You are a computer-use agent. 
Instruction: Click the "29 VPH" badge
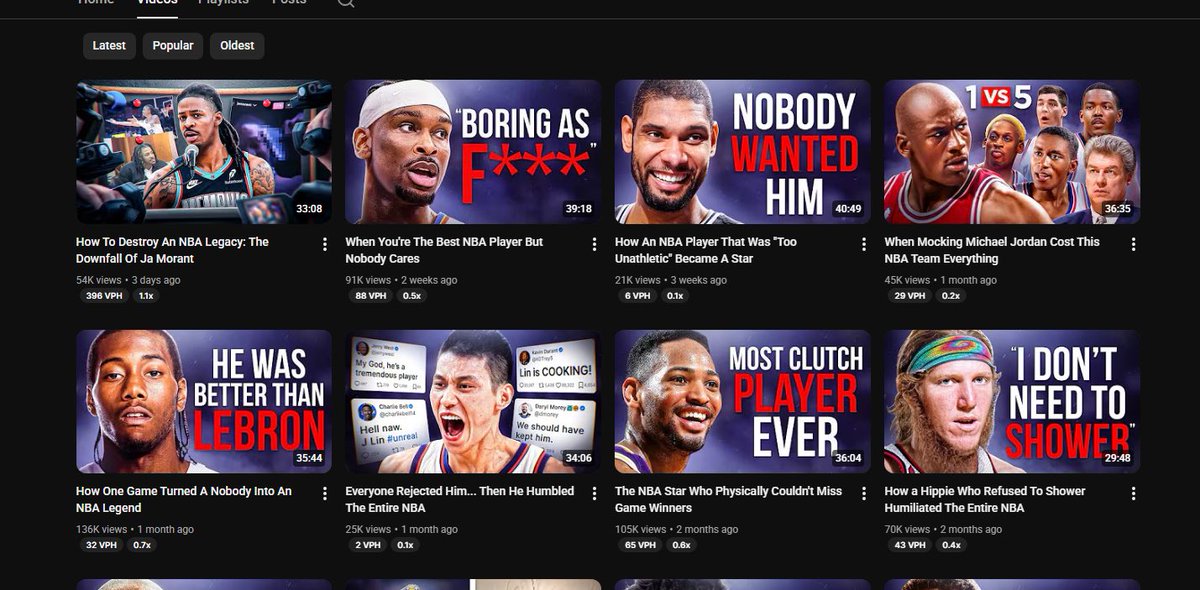(910, 296)
